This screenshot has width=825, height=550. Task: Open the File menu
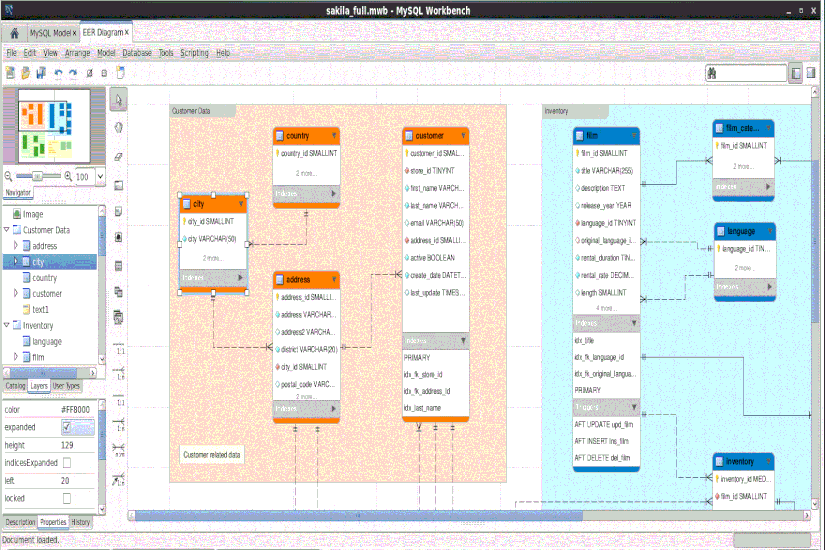coord(12,53)
